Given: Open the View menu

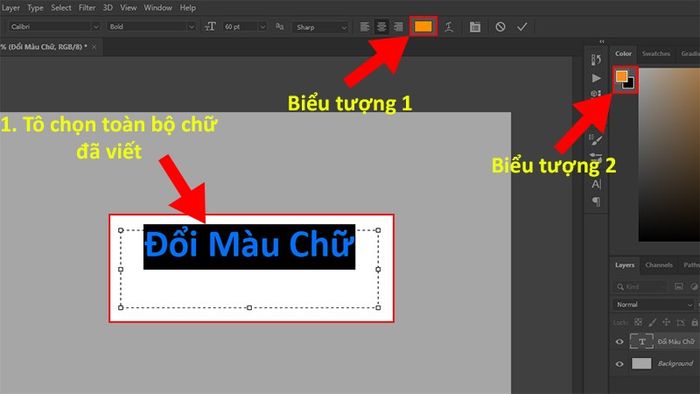Looking at the screenshot, I should [x=128, y=8].
